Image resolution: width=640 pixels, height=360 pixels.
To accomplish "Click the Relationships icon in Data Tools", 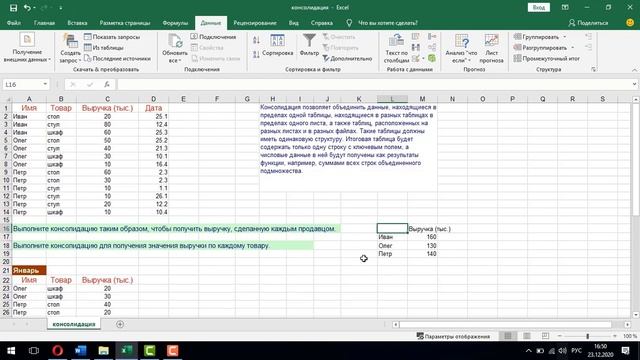I will click(432, 48).
